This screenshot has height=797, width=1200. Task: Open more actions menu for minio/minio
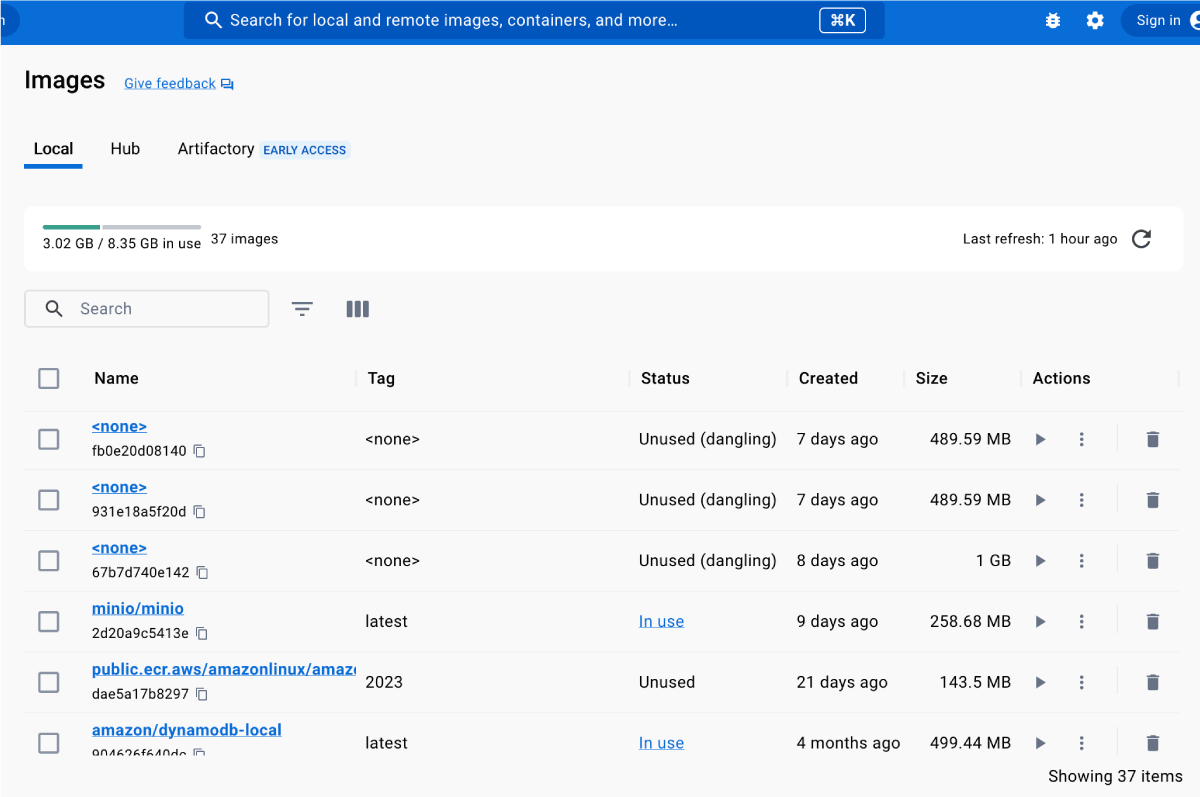point(1081,622)
